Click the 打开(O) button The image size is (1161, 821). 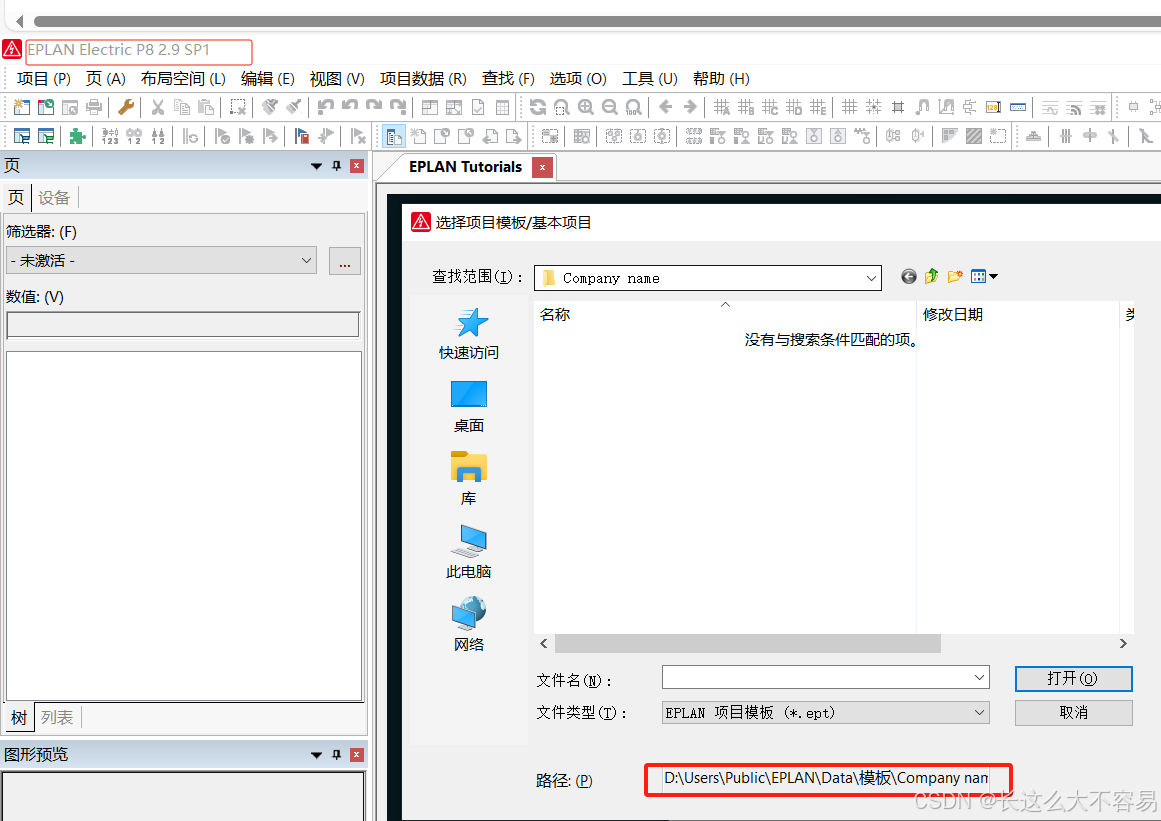coord(1073,678)
